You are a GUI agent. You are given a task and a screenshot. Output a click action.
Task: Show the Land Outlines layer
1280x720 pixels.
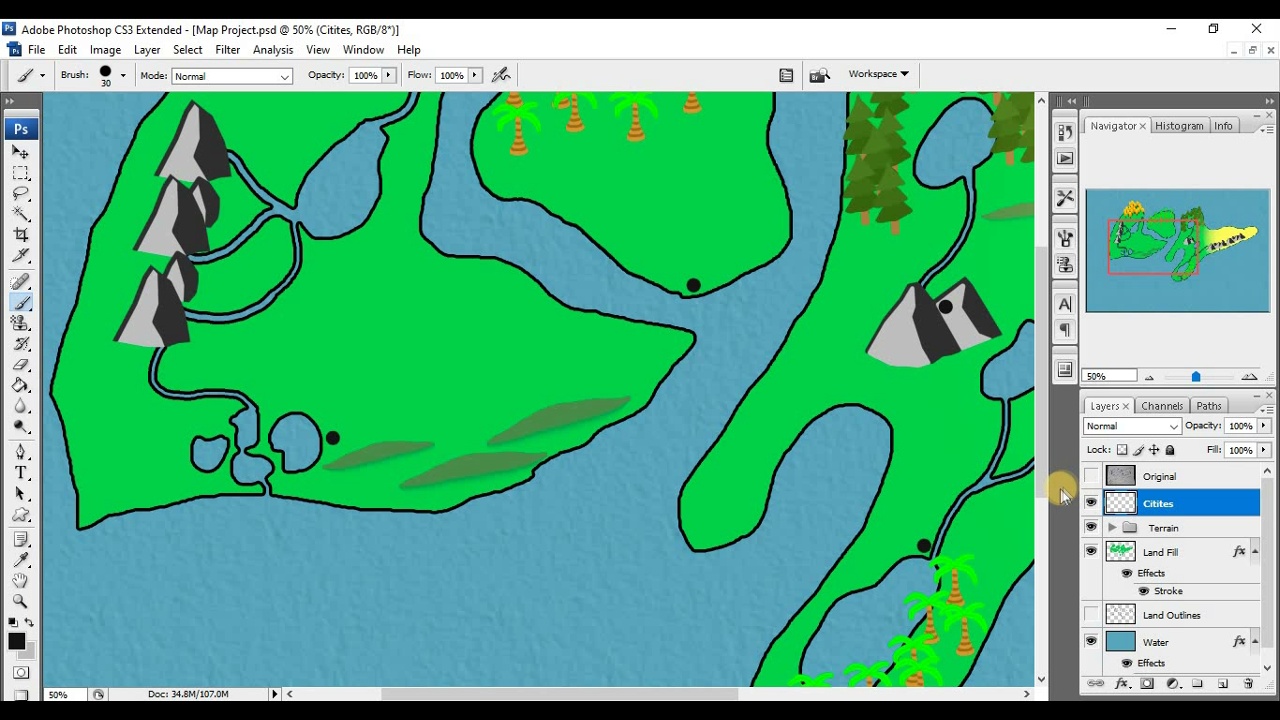1091,615
